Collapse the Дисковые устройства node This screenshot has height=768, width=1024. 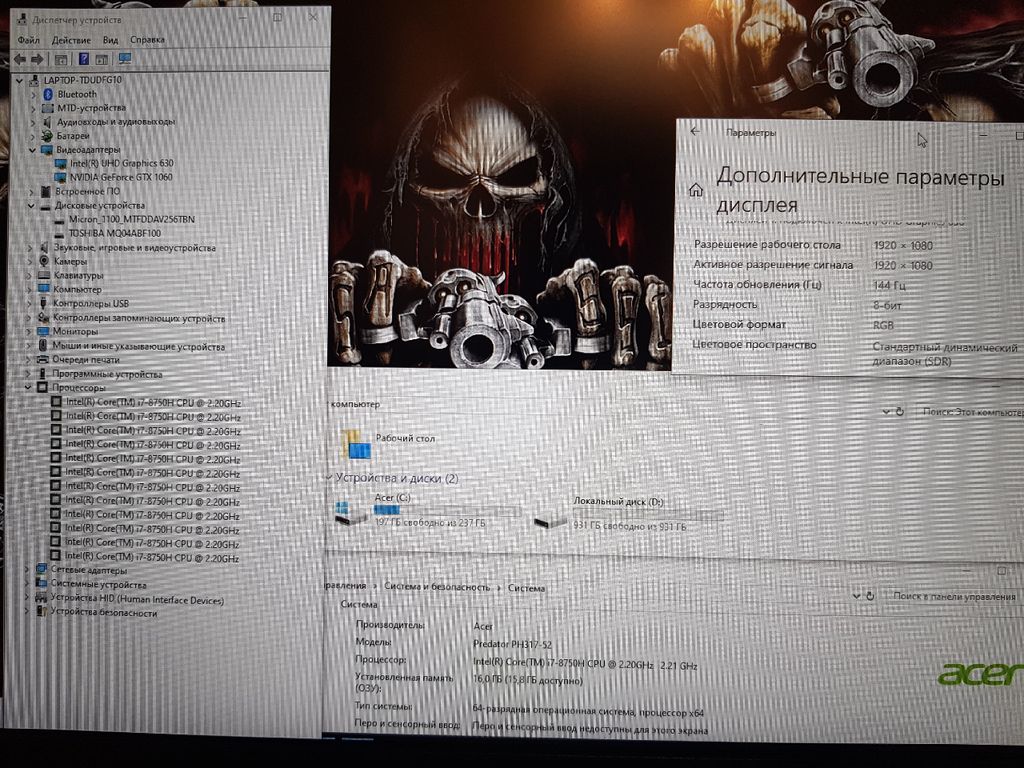[31, 206]
